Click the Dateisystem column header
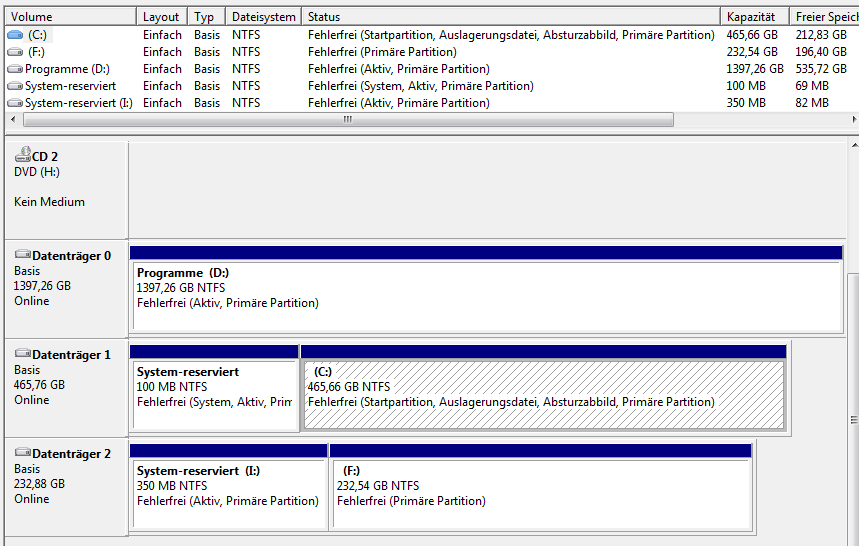The image size is (859, 546). pyautogui.click(x=263, y=17)
